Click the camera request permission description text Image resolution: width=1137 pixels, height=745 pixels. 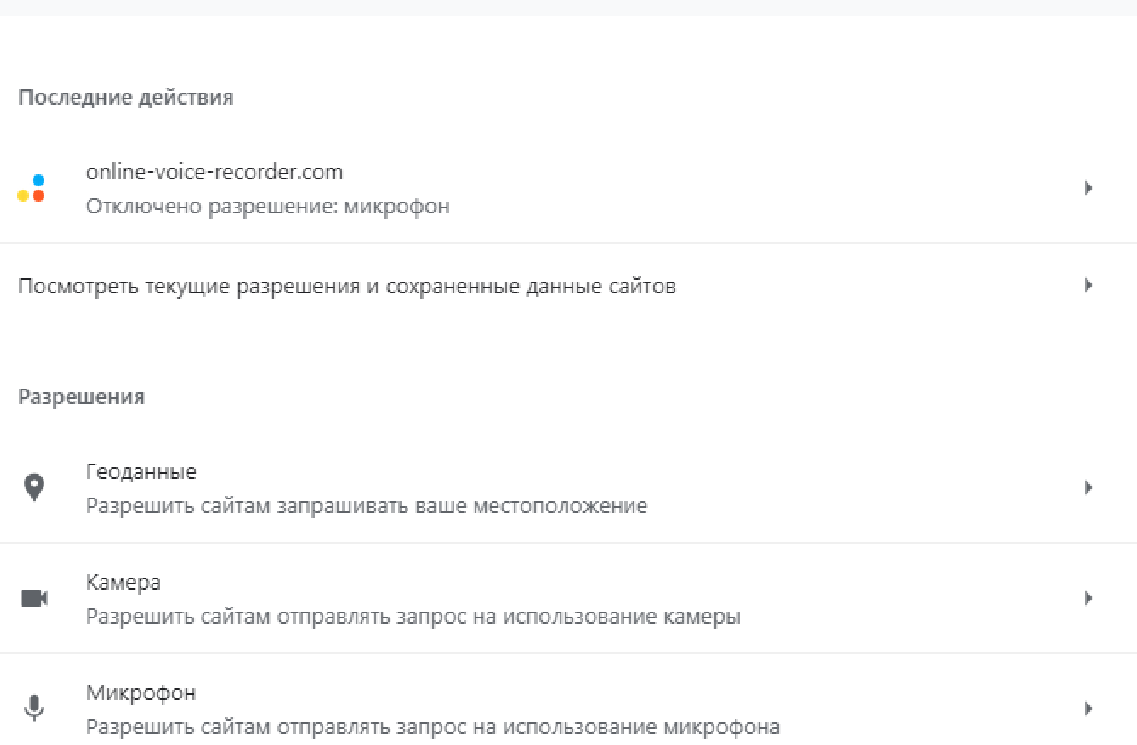coord(413,617)
